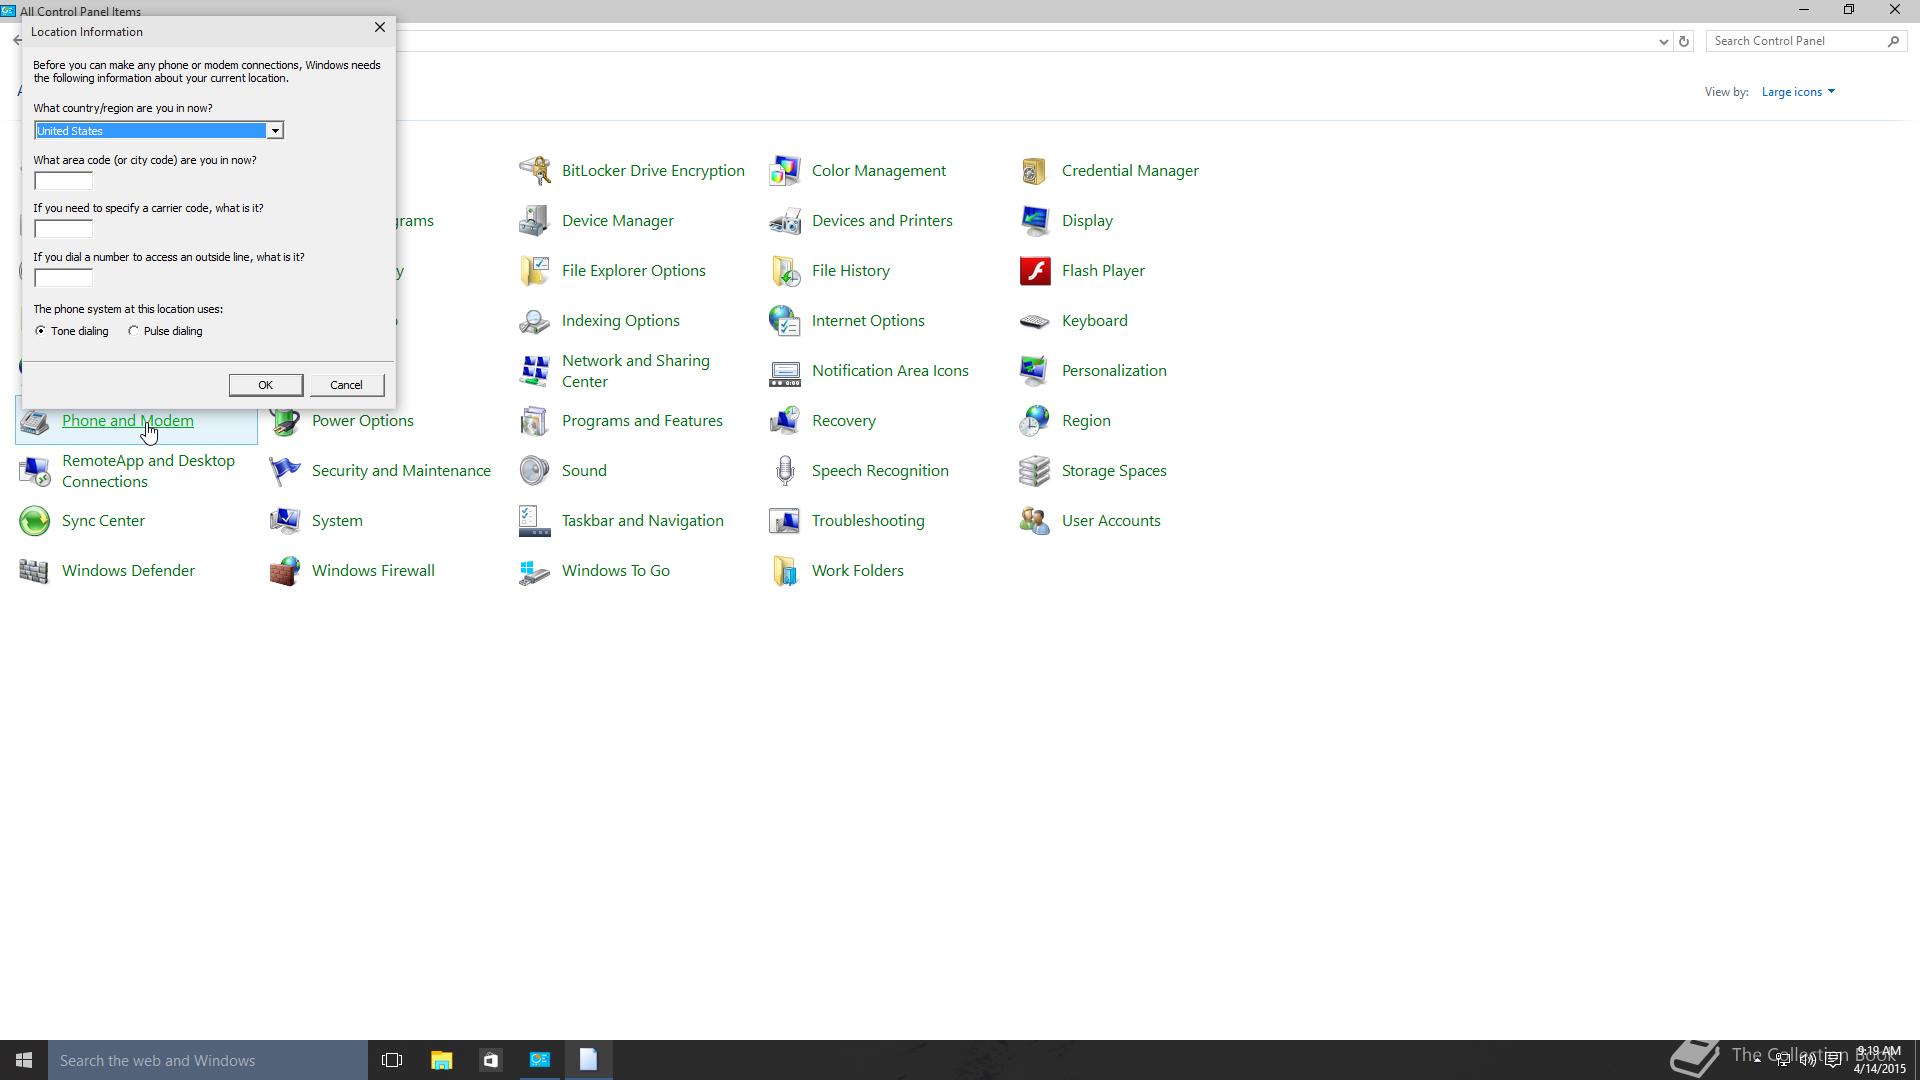Click the File History folder icon

[x=785, y=271]
